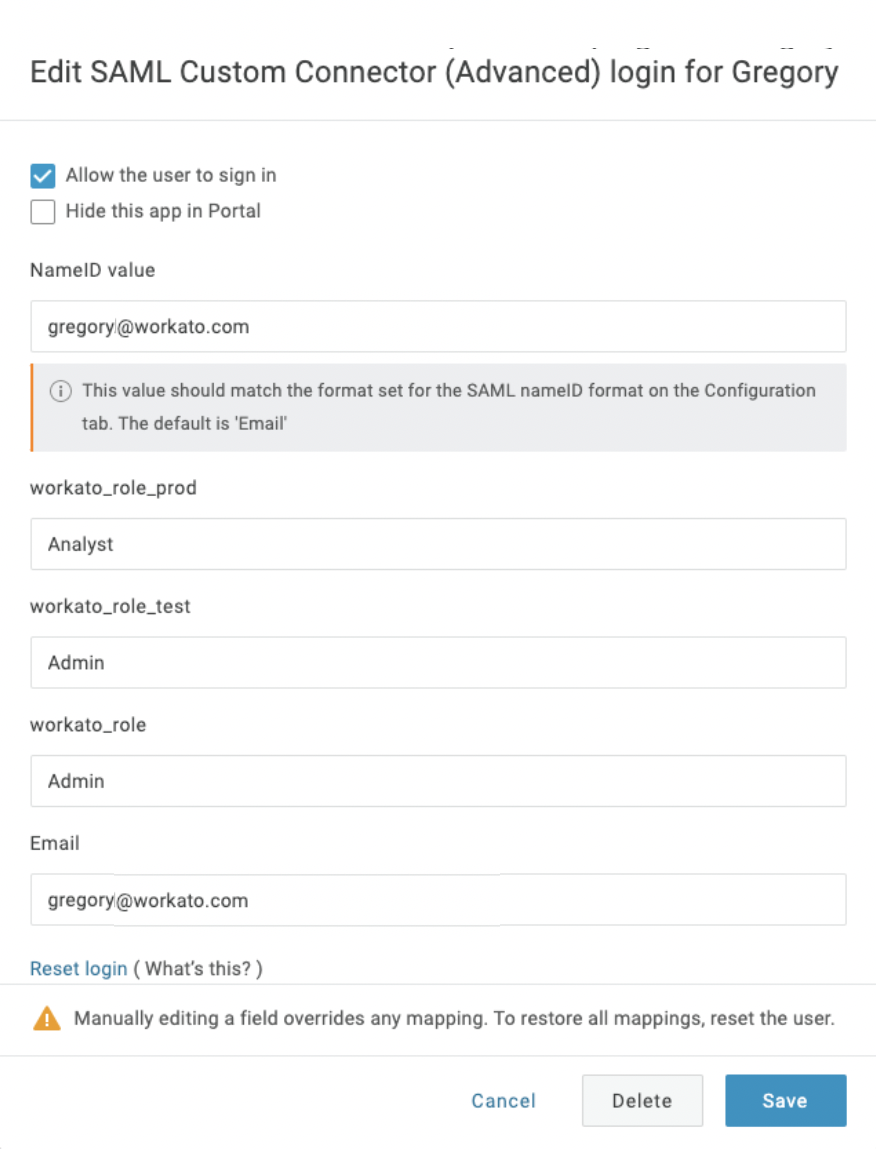Save the login changes

(x=785, y=1101)
